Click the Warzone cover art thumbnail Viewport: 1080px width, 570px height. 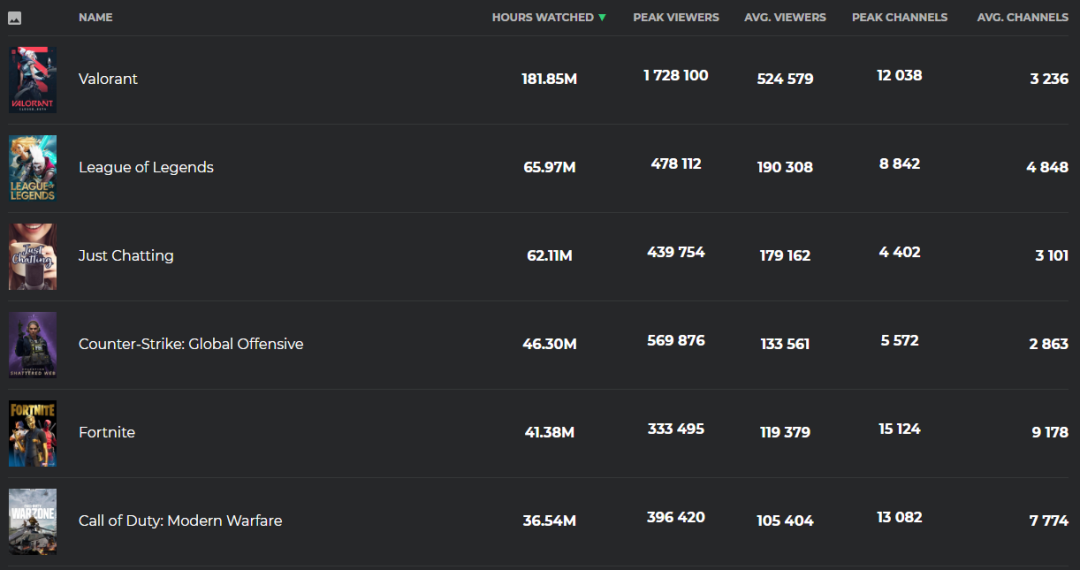coord(33,521)
